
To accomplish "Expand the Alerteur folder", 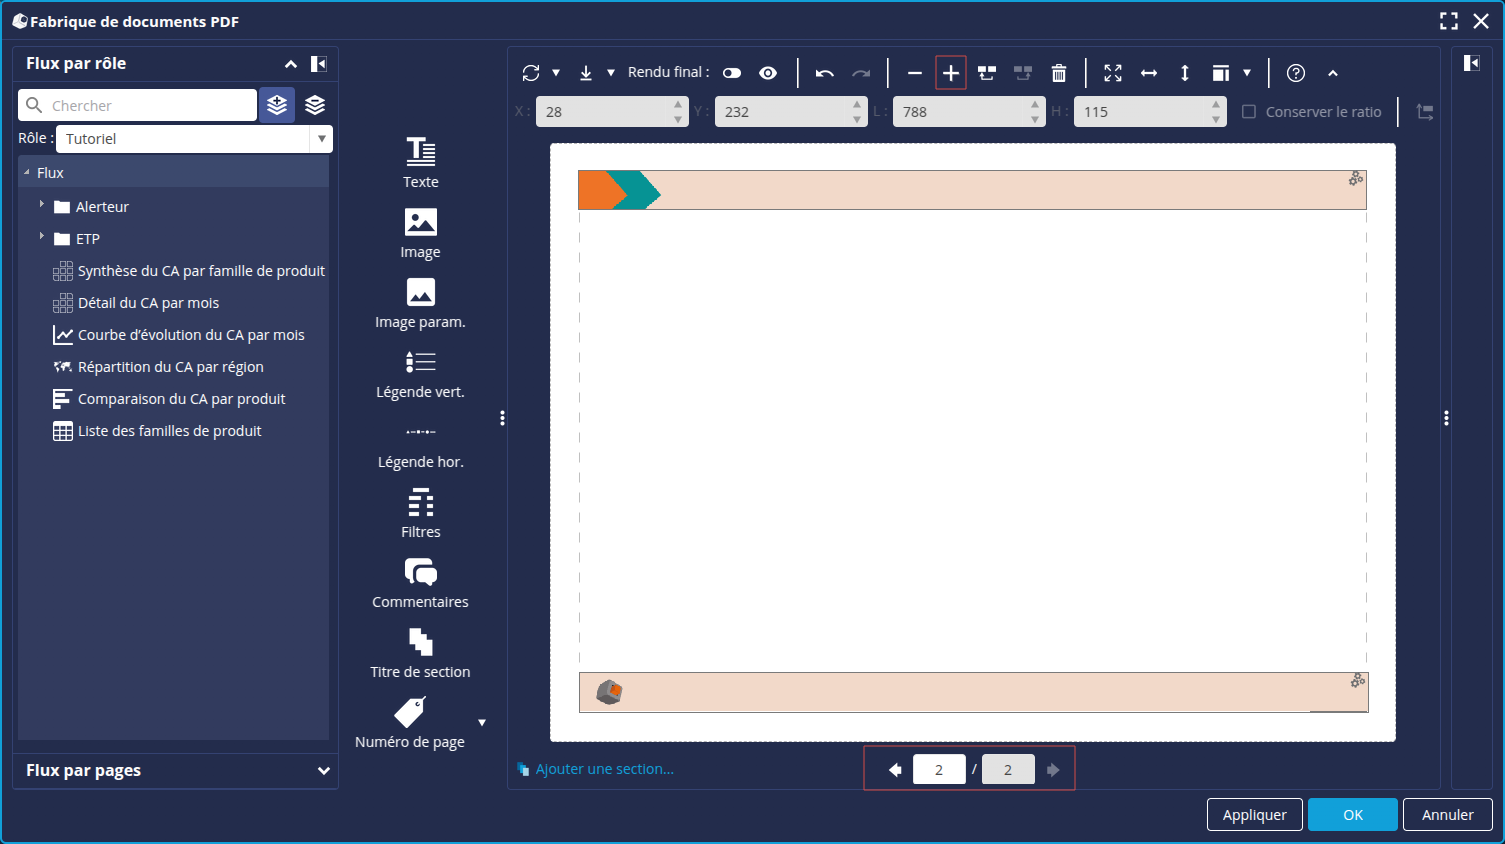I will coord(42,205).
